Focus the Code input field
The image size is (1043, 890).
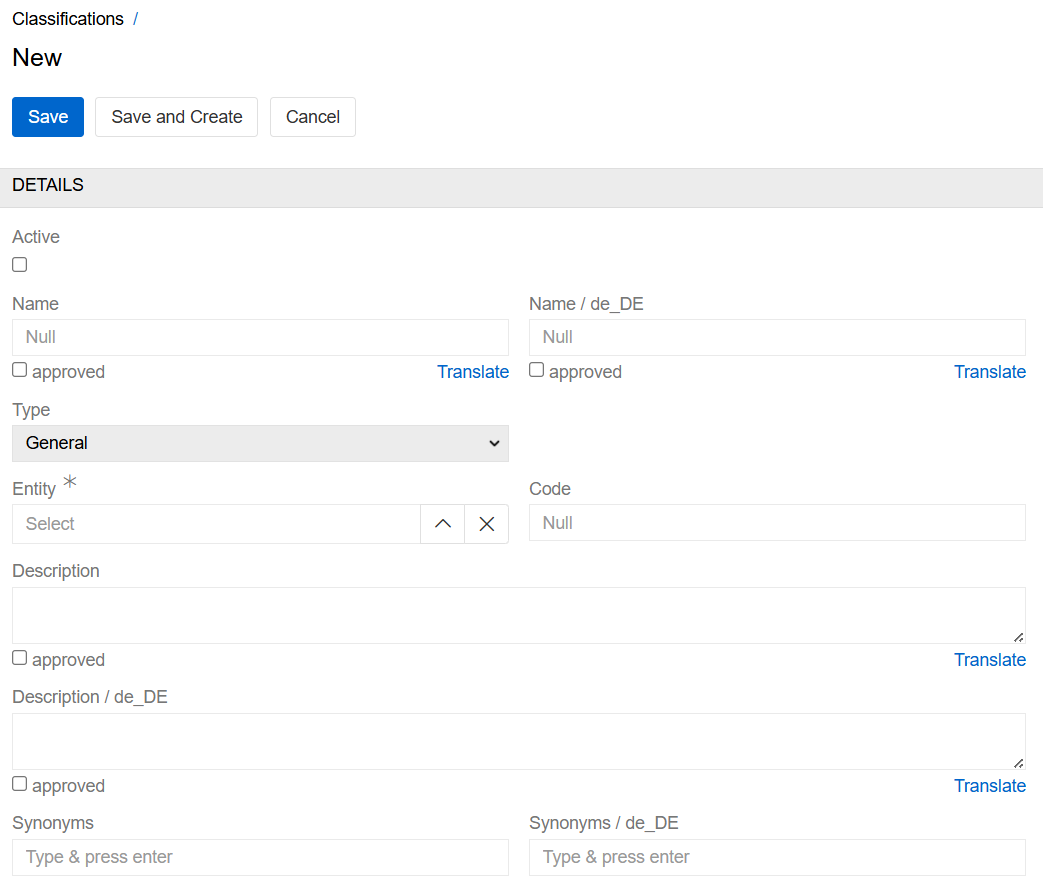(x=777, y=523)
